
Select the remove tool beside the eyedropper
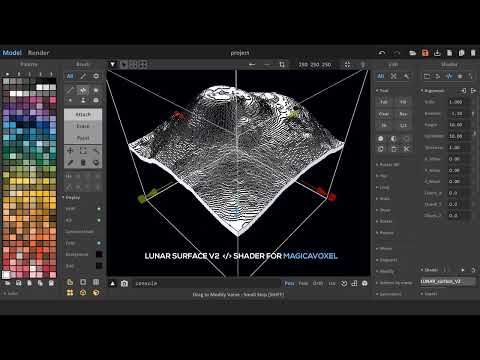pos(83,163)
